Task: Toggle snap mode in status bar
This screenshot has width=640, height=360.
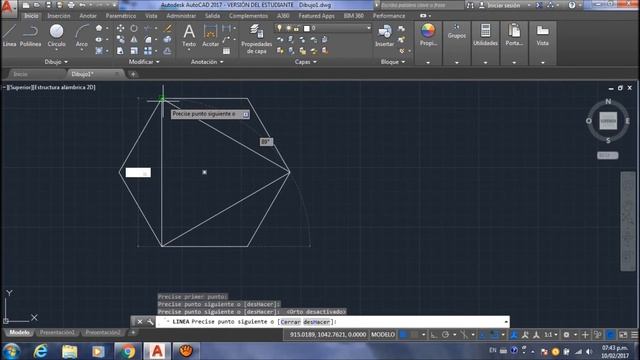Action: [414, 335]
